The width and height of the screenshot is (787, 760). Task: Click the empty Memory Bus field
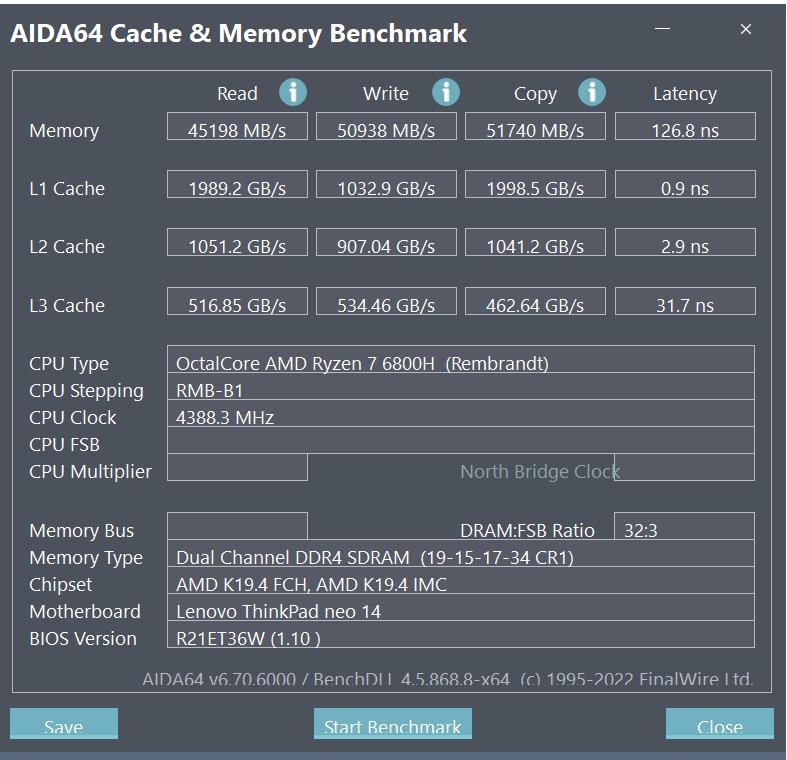click(237, 526)
